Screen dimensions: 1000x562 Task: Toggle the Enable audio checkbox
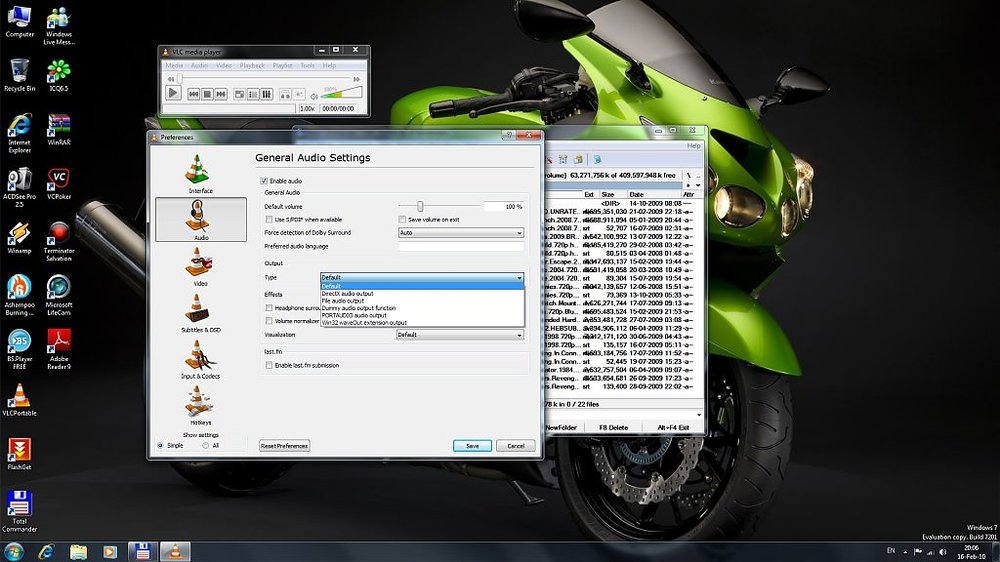[263, 181]
